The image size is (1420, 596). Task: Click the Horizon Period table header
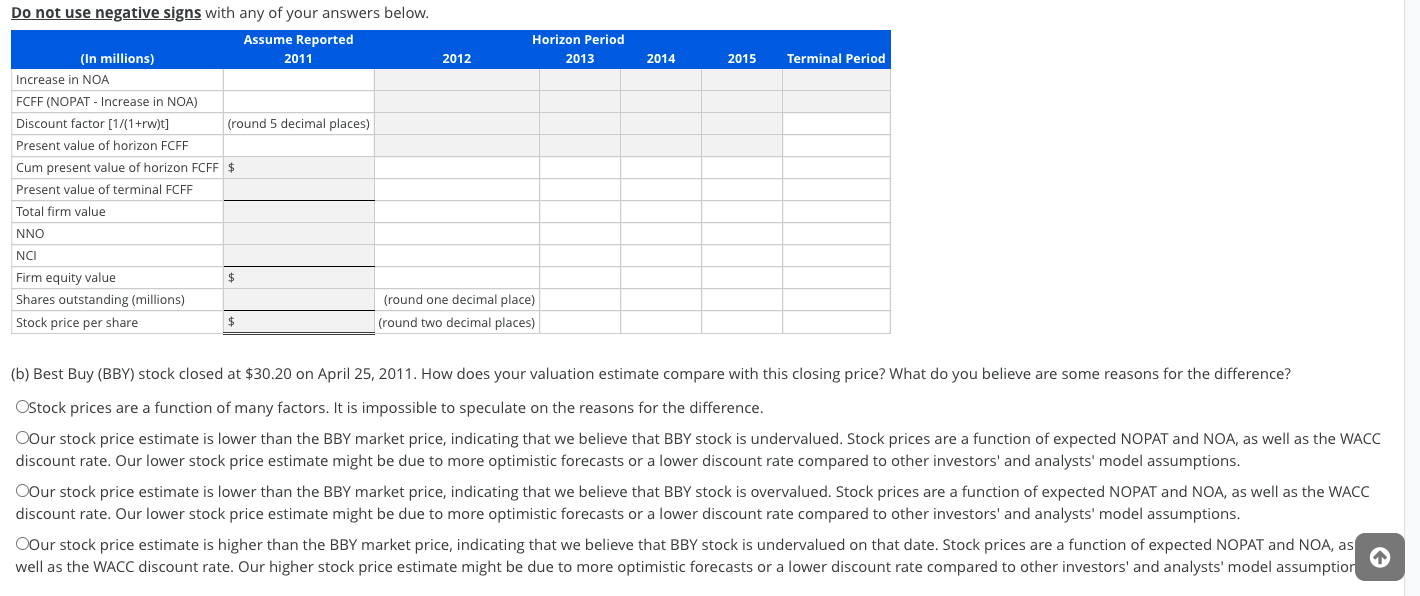point(579,39)
